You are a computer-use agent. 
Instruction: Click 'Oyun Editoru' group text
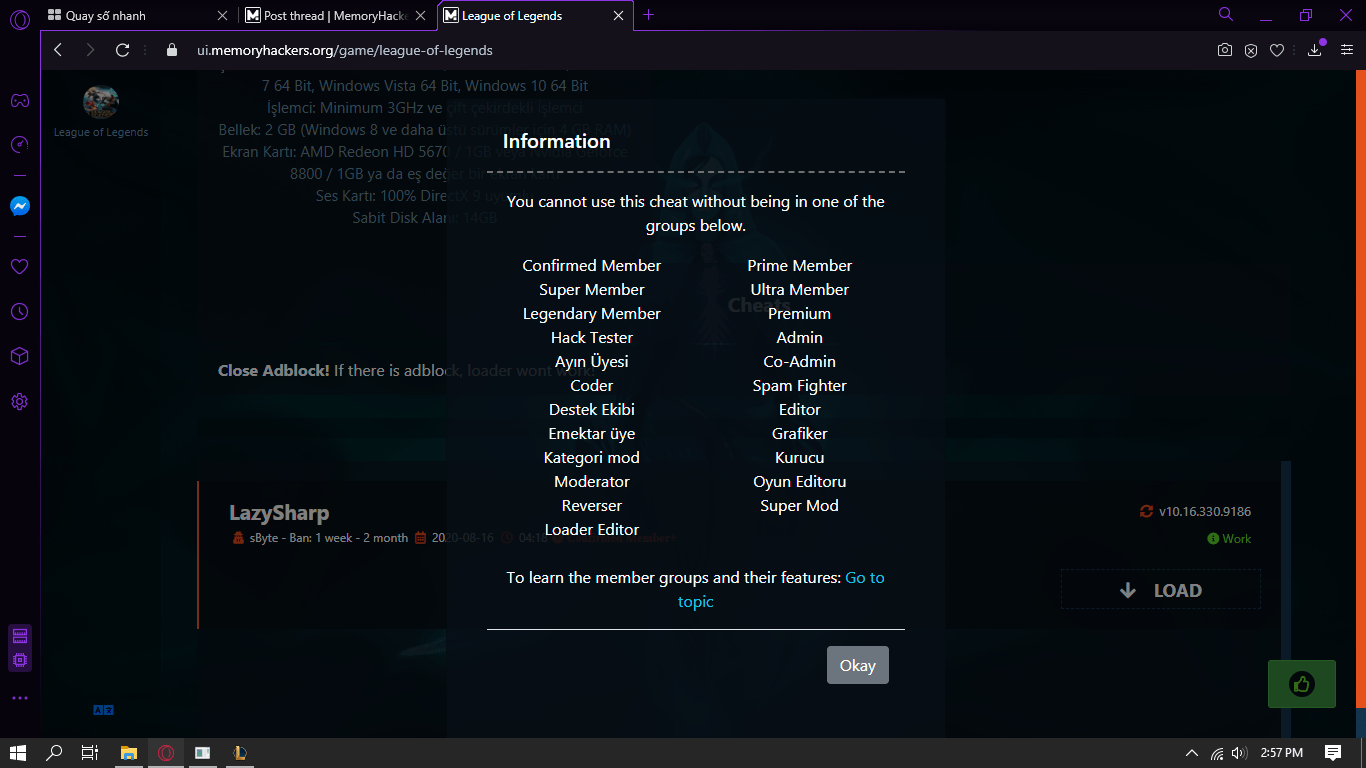tap(800, 482)
